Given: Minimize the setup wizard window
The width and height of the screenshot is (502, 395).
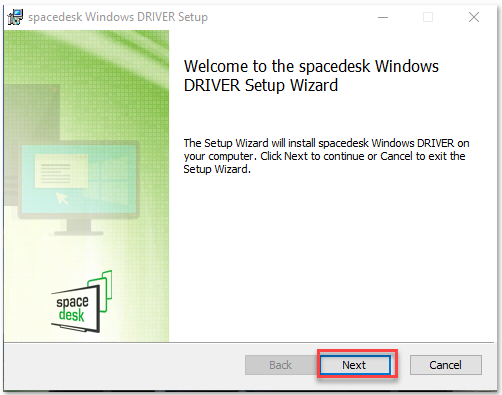Looking at the screenshot, I should coord(383,17).
